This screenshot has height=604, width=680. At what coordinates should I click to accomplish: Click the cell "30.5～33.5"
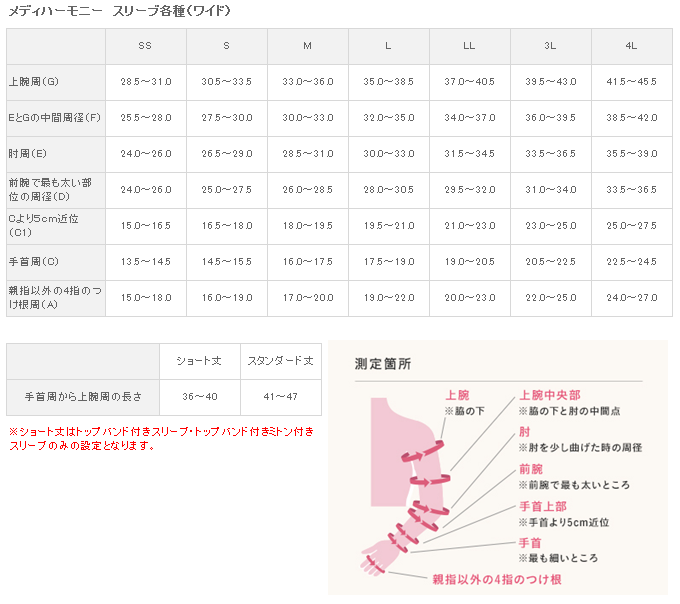point(226,82)
